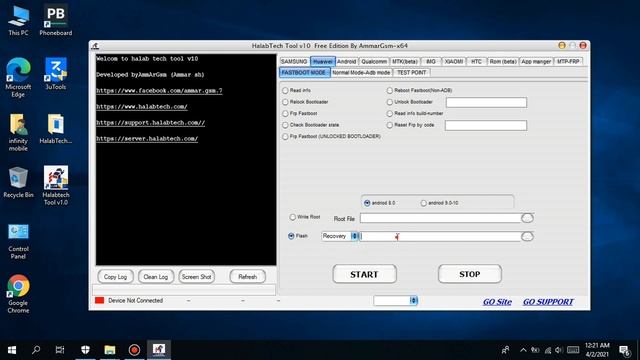Open Control Panel desktop icon
The width and height of the screenshot is (640, 360).
click(x=18, y=241)
